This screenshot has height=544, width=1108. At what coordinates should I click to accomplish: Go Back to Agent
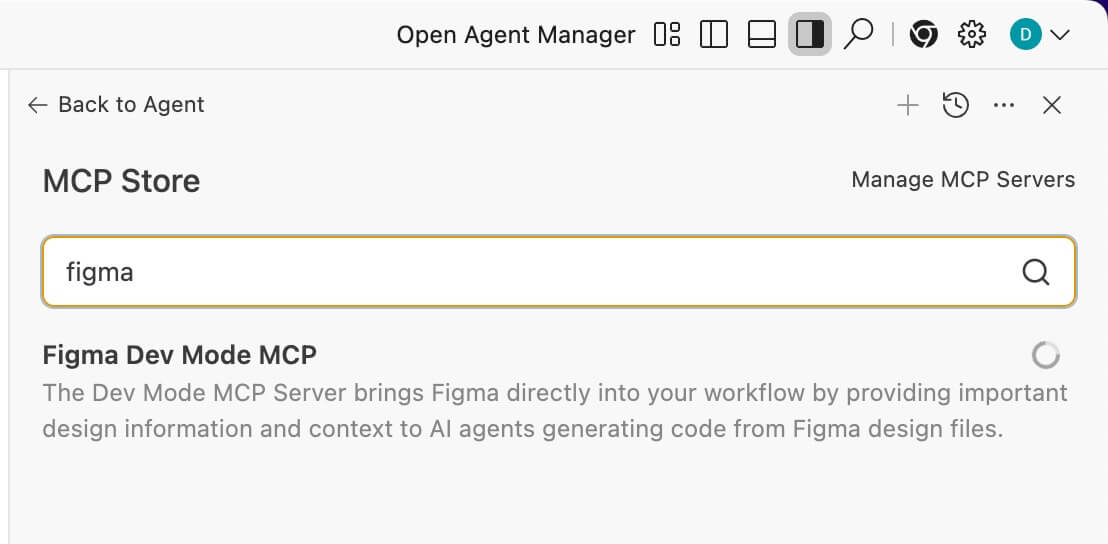coord(116,105)
